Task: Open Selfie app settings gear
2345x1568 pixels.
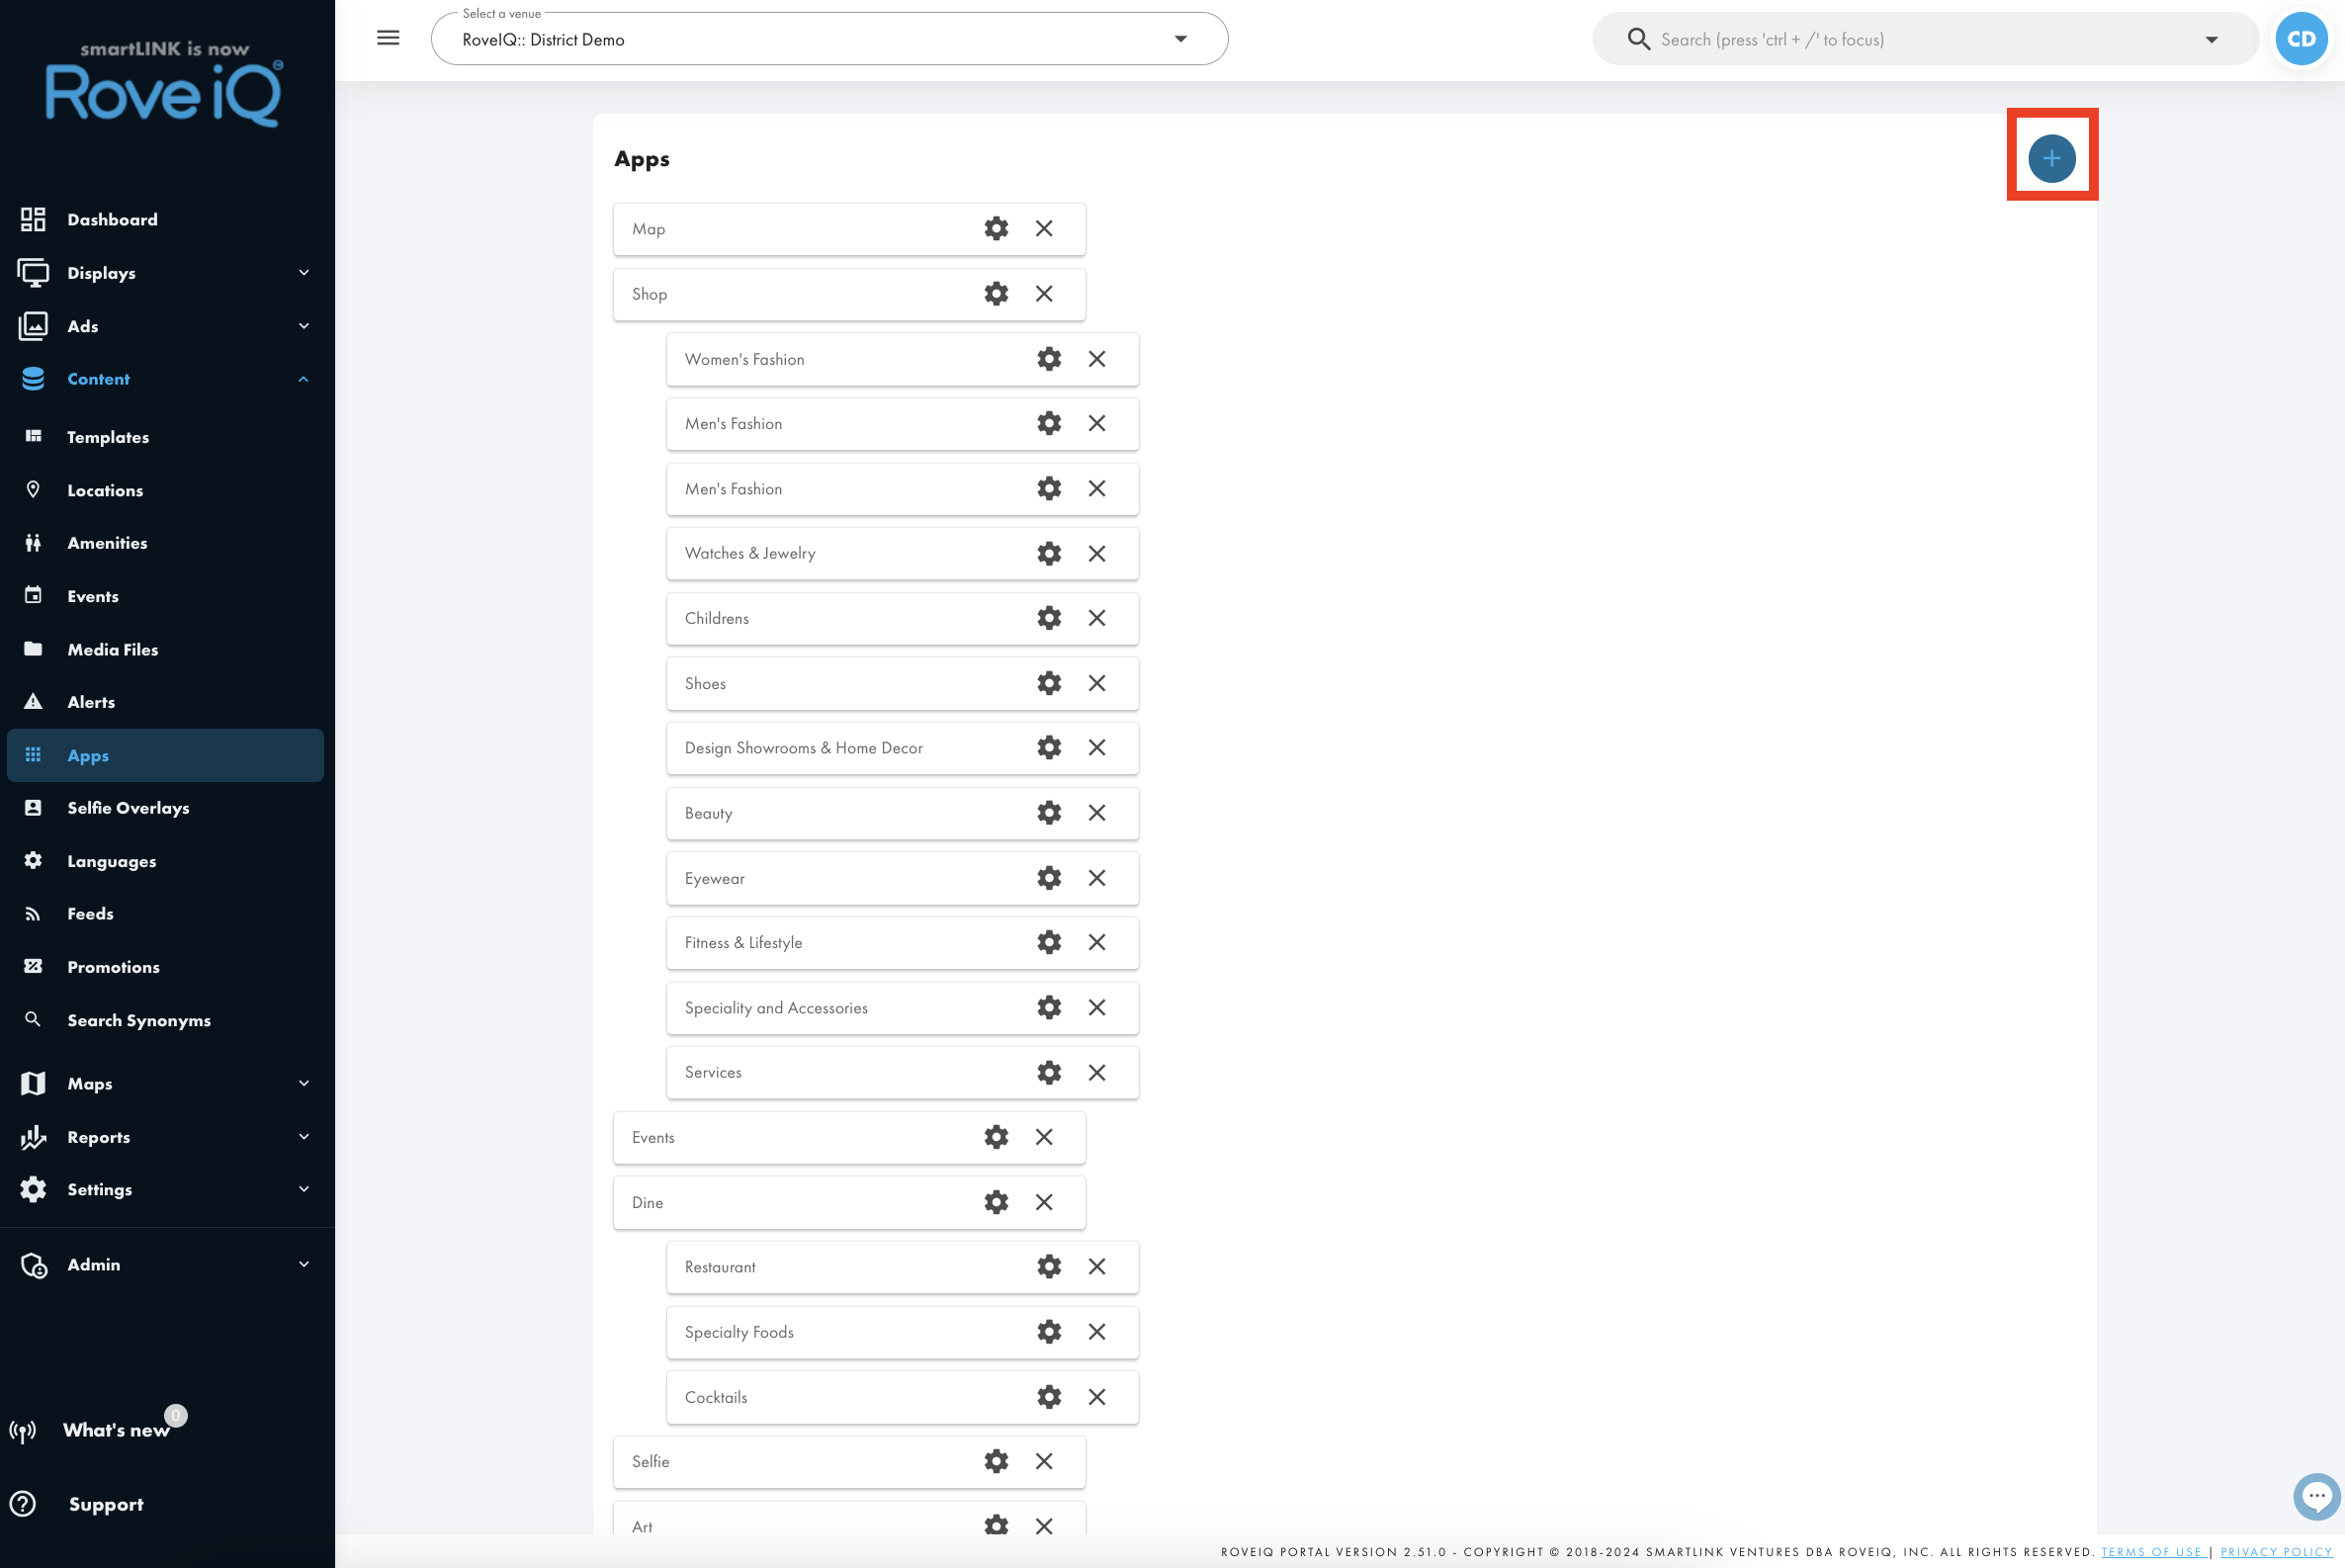Action: coord(996,1461)
